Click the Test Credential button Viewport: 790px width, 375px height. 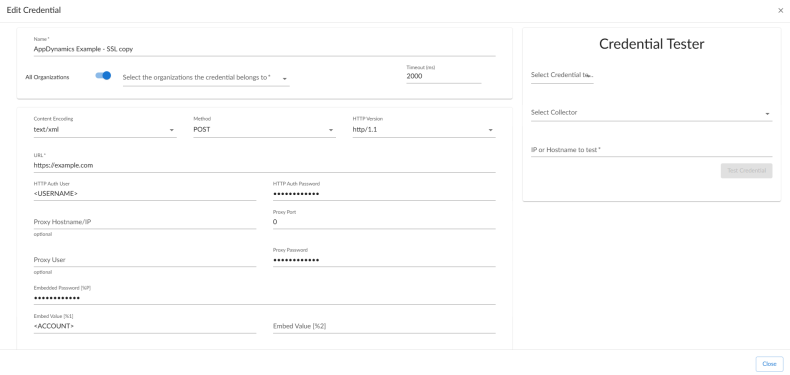coord(746,170)
